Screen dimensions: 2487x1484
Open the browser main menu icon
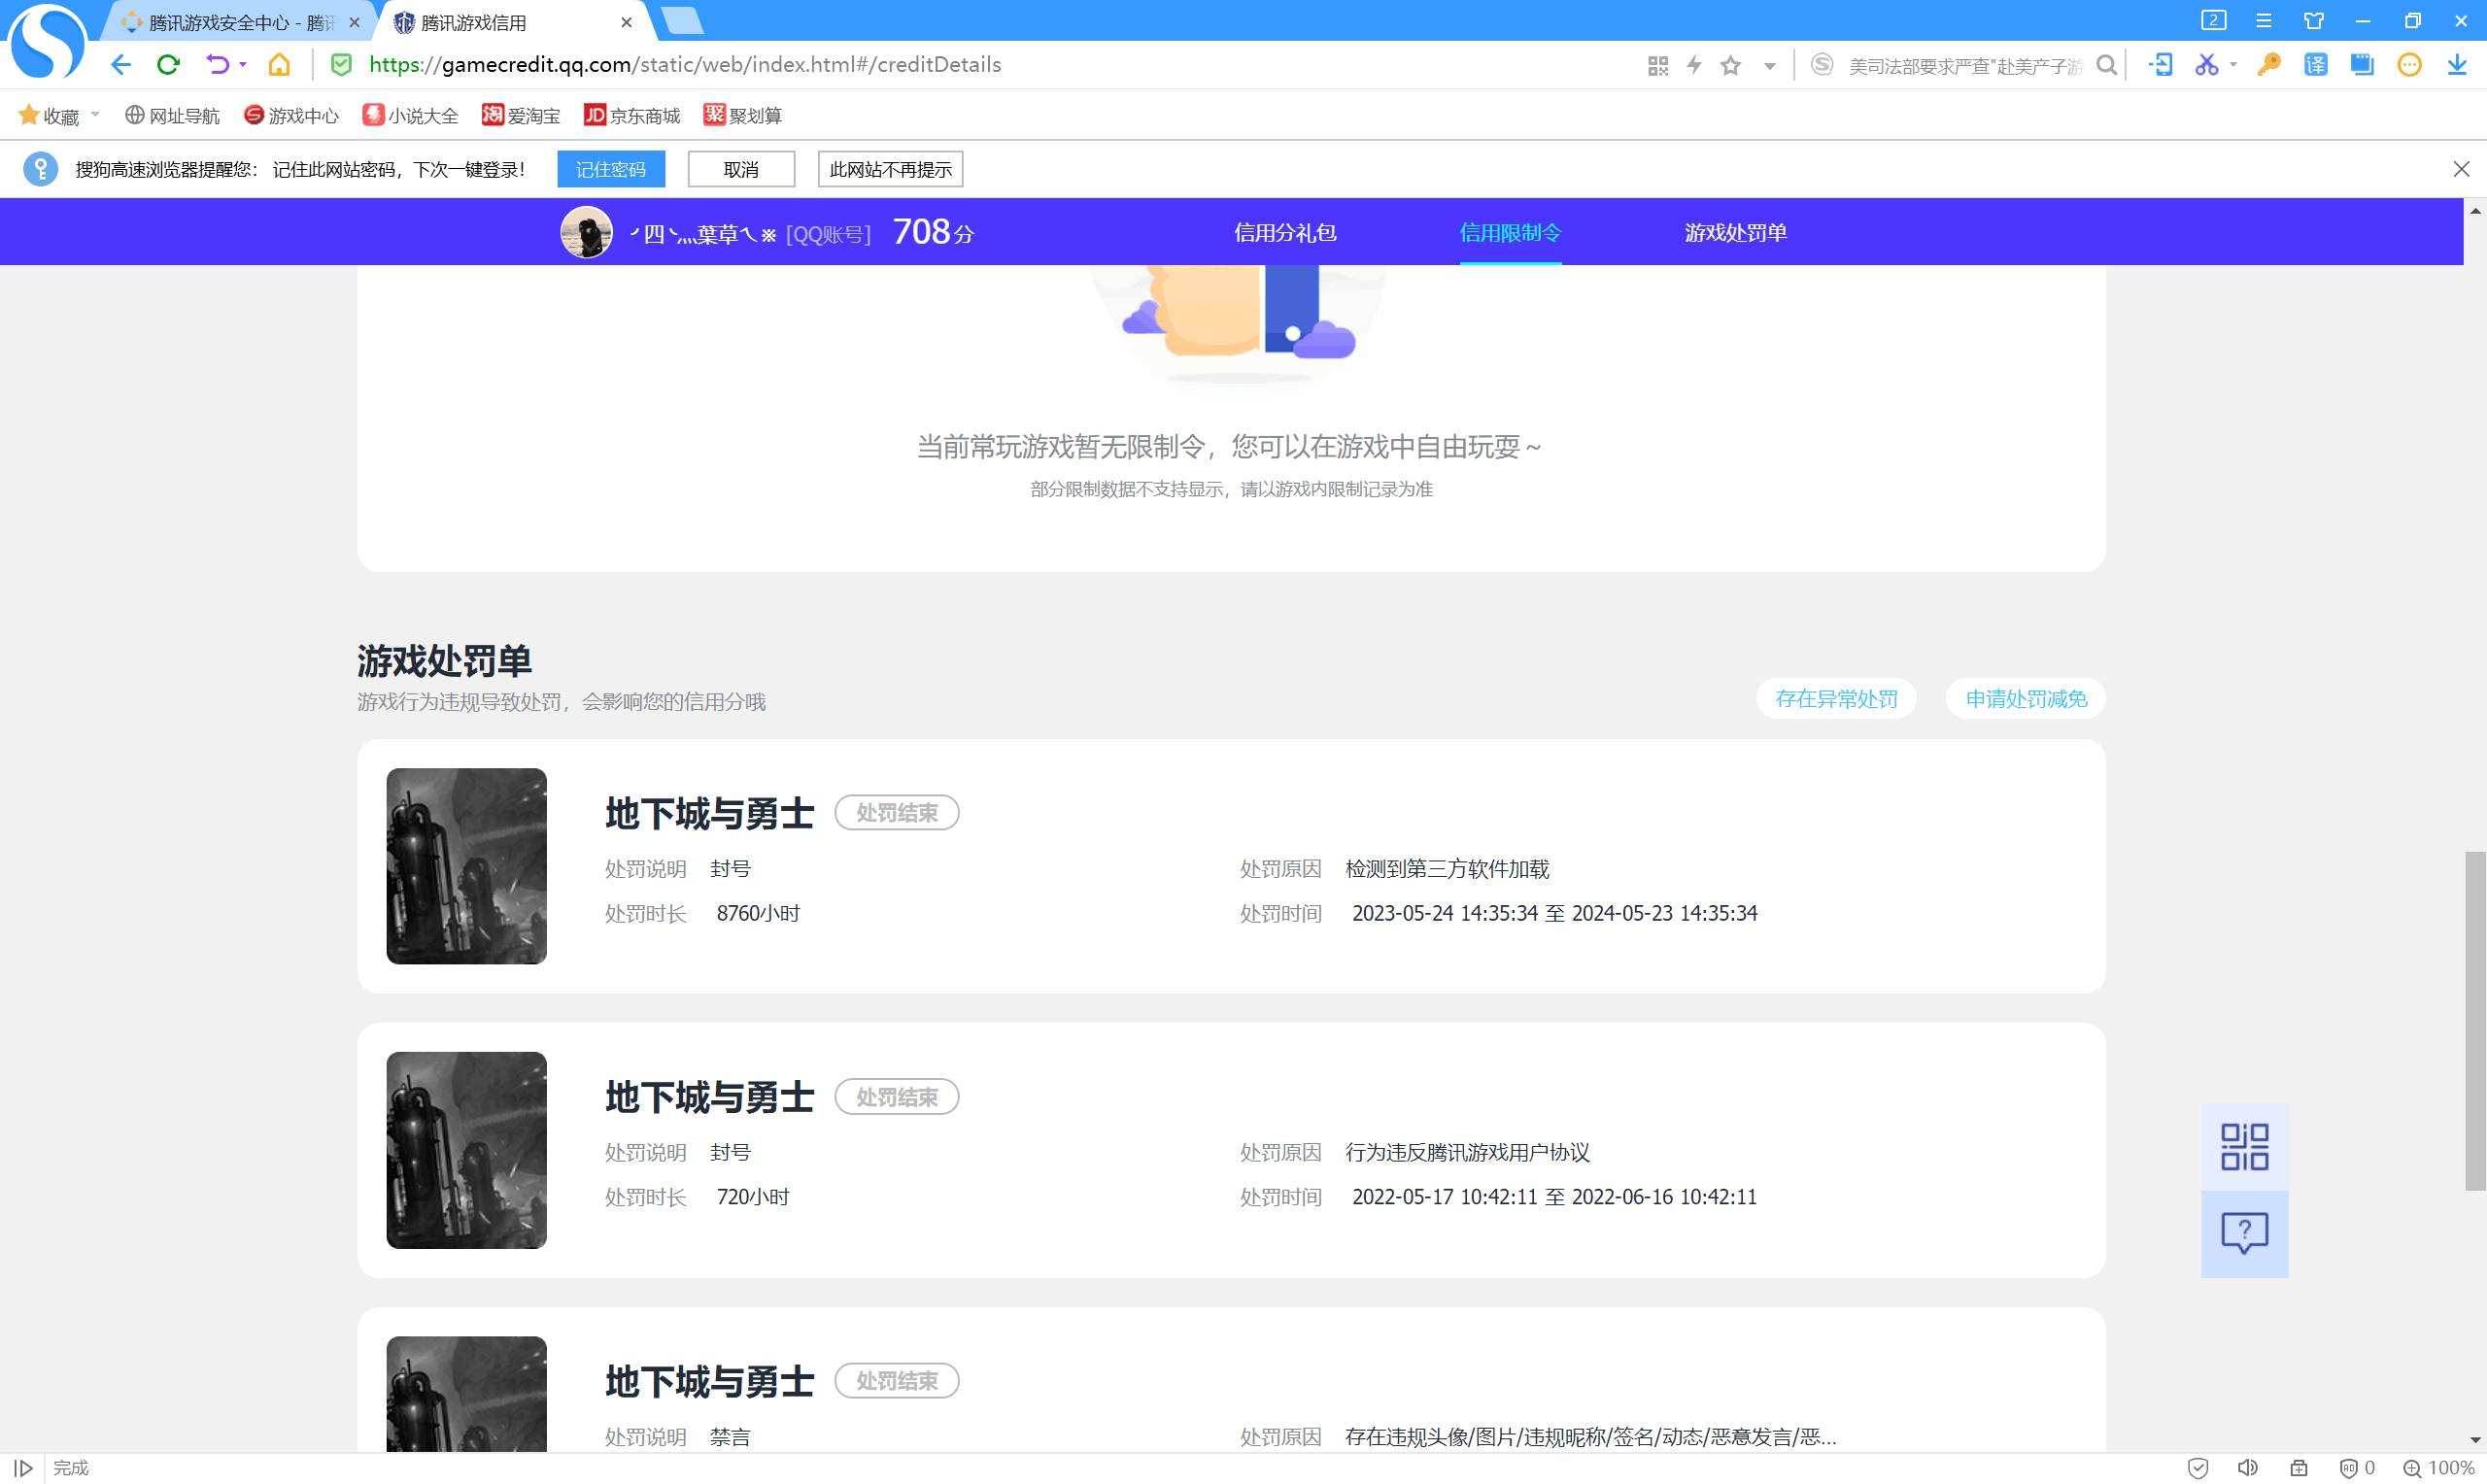point(2264,21)
